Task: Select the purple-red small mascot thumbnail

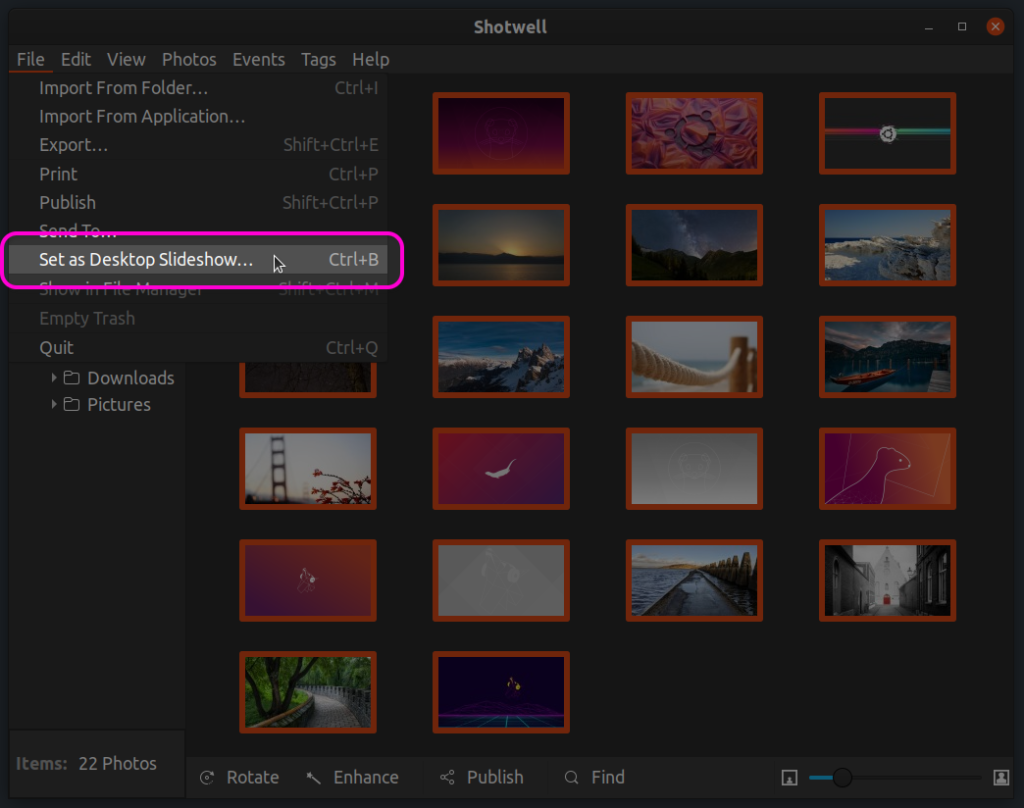Action: coord(308,580)
